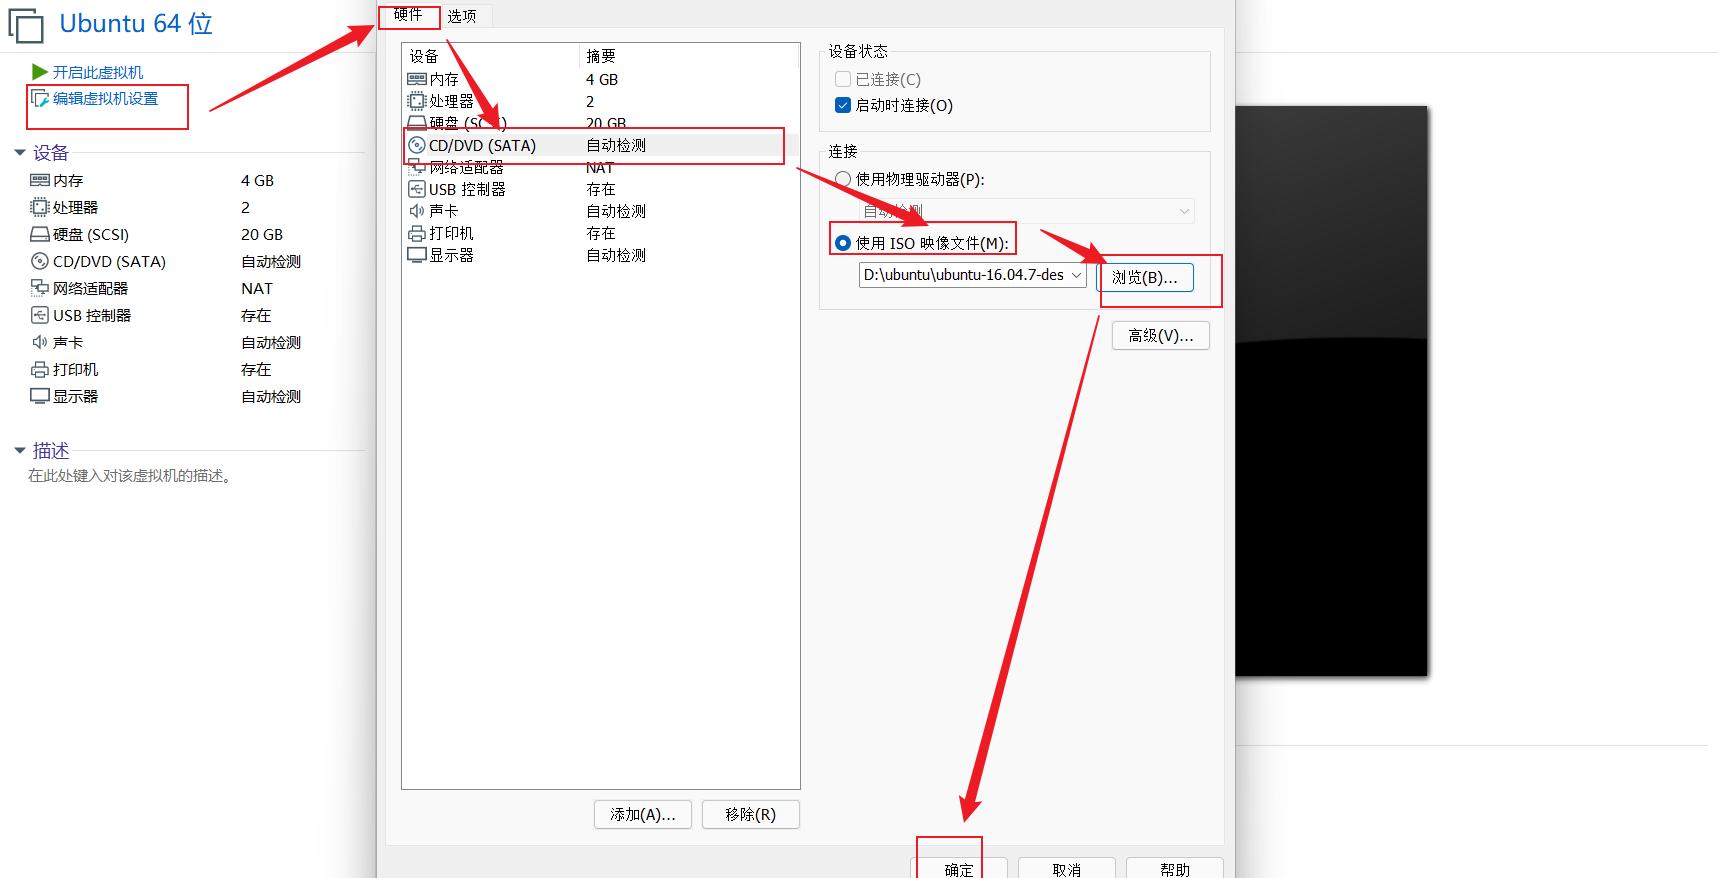Collapse the 设备 section in the VM summary
The width and height of the screenshot is (1718, 878).
(x=19, y=153)
